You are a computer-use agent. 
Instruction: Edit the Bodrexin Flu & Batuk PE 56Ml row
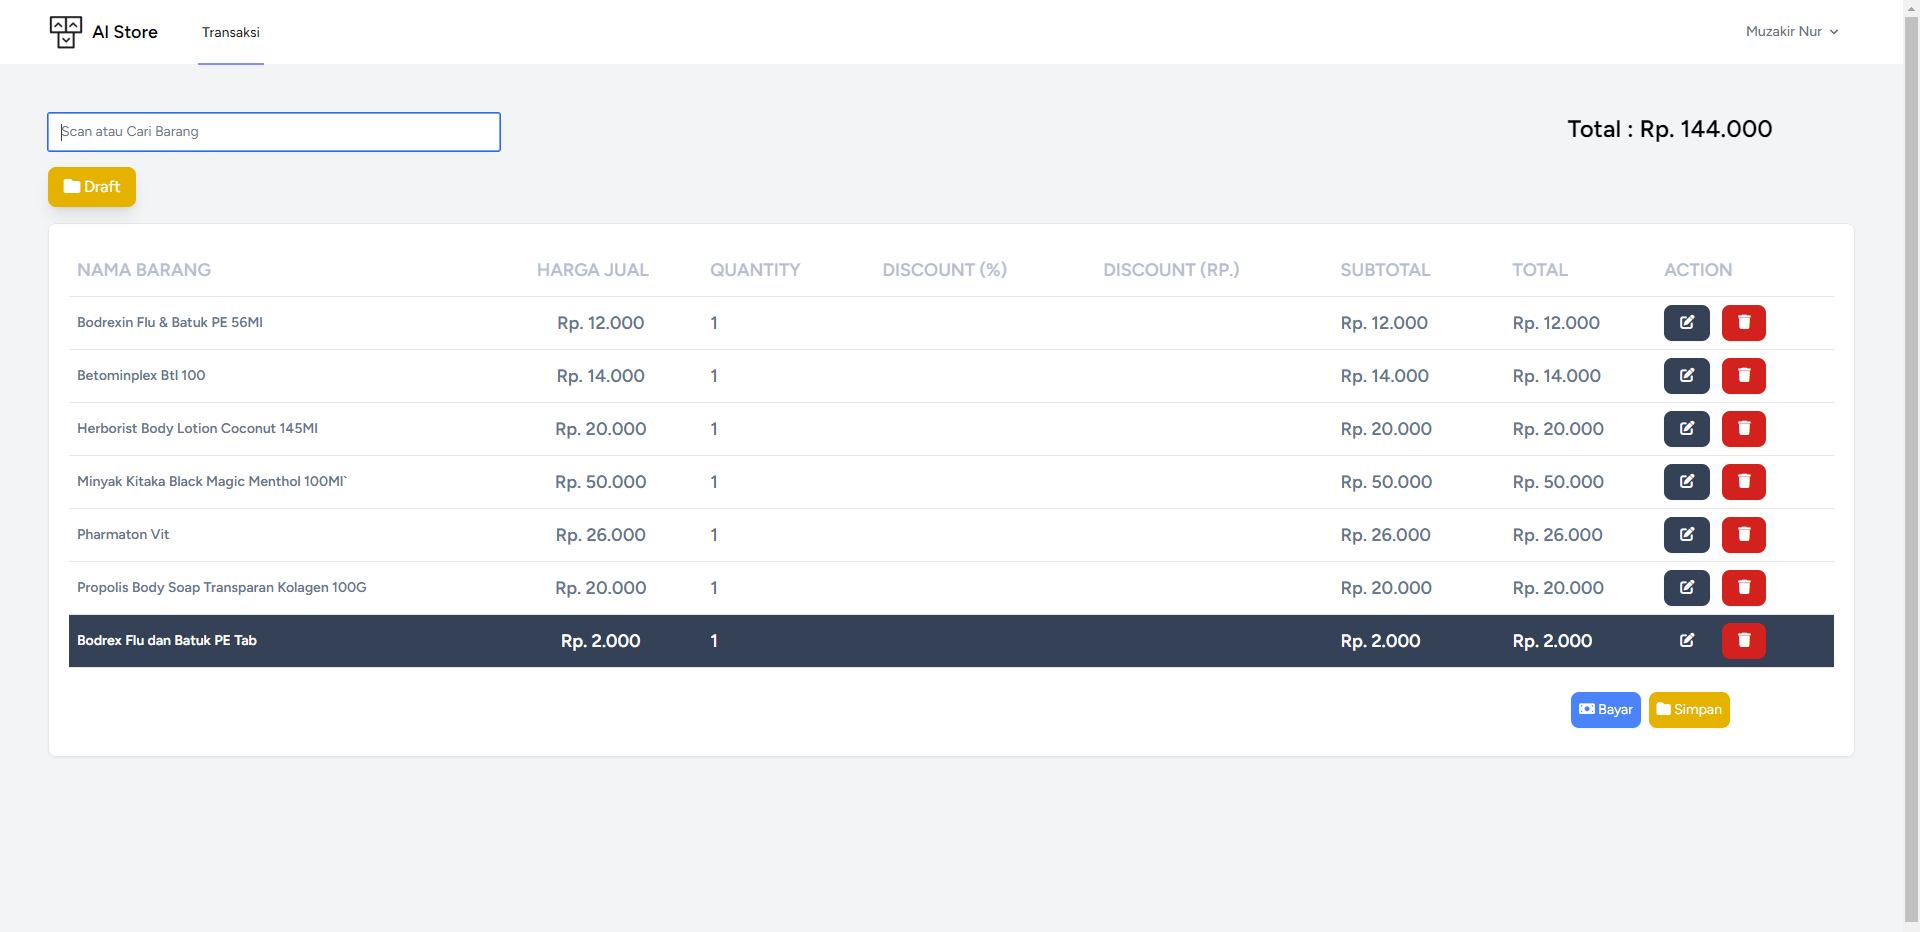[1687, 322]
